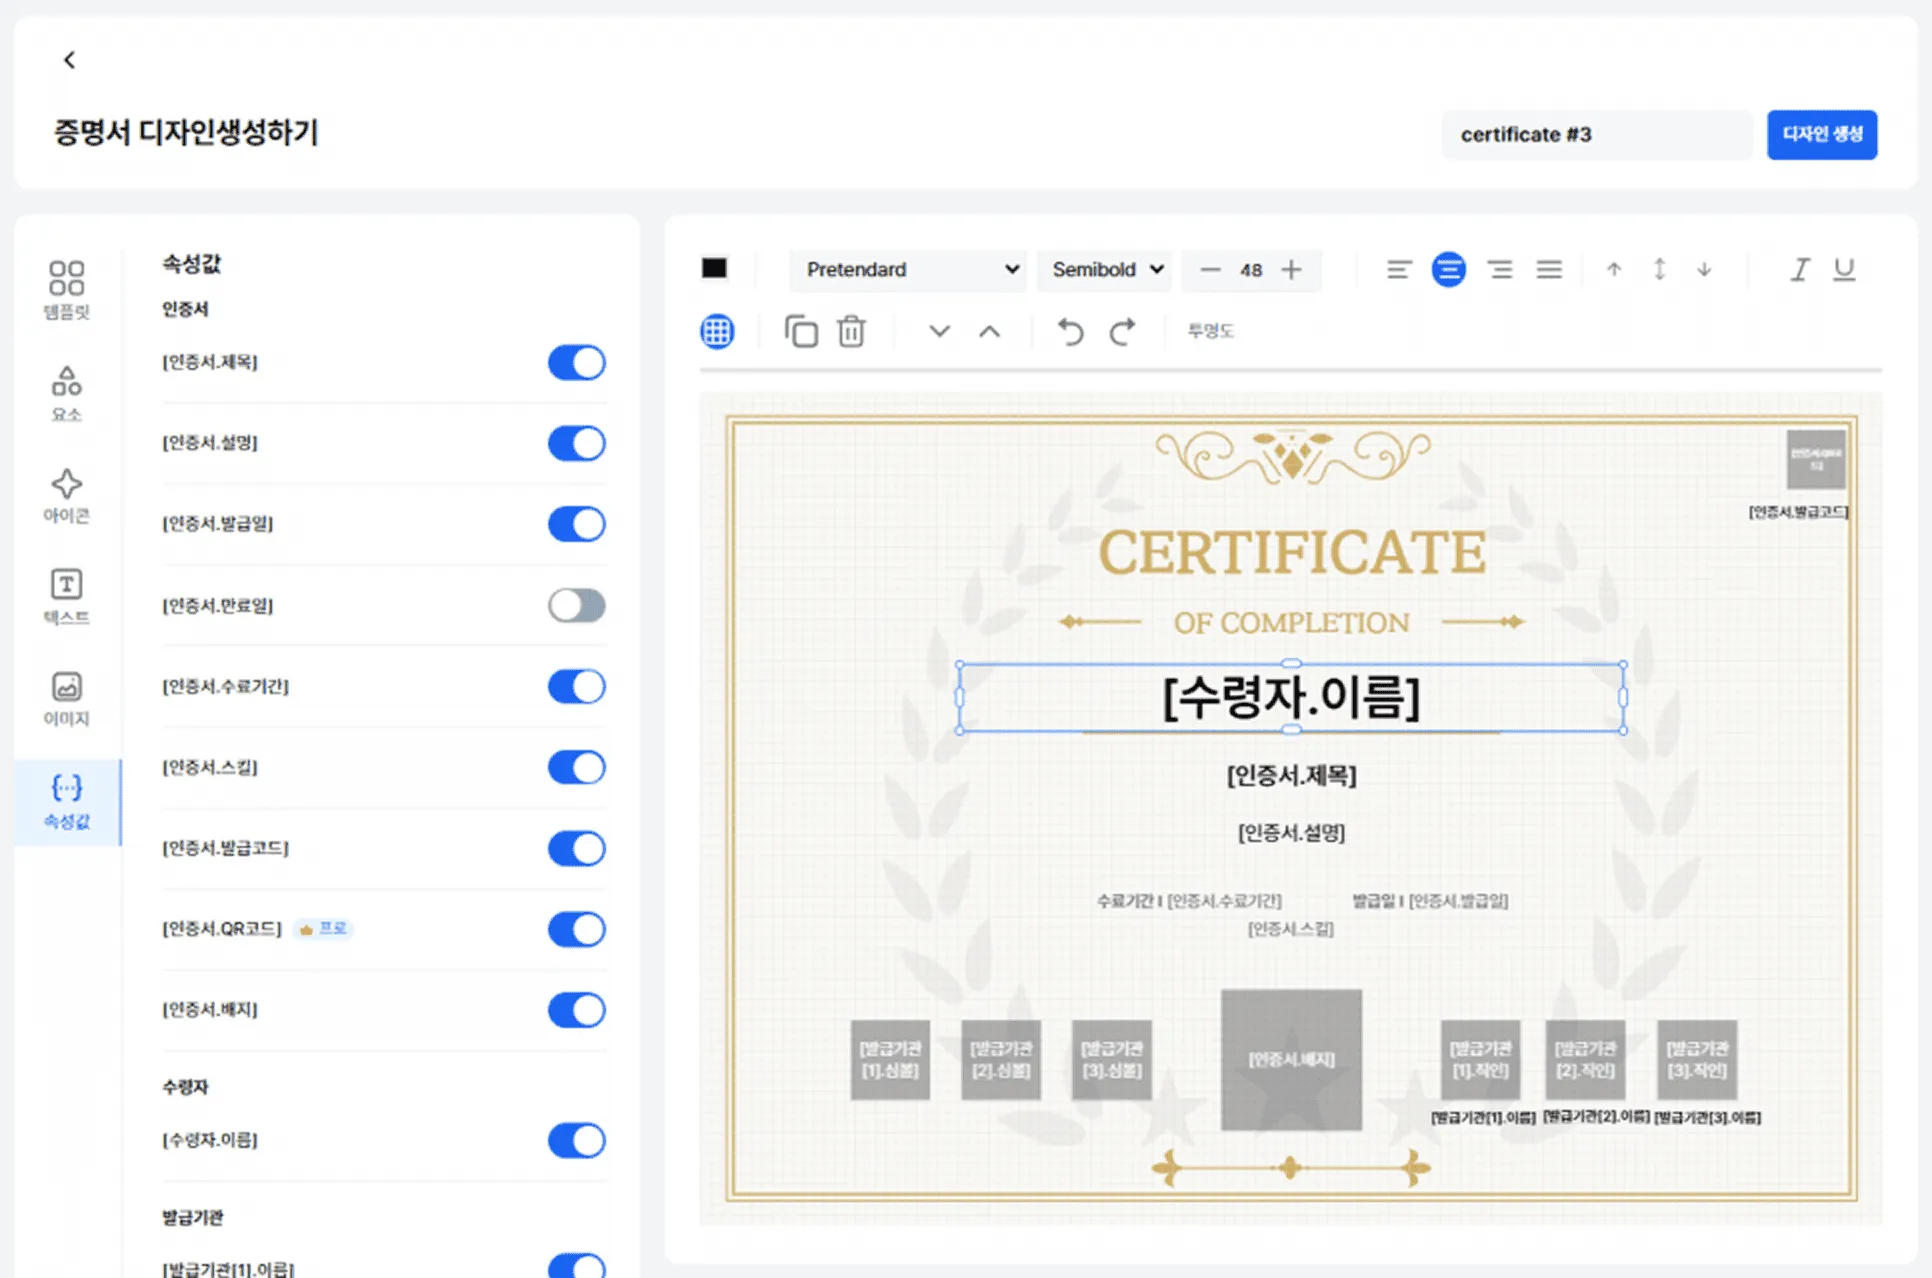
Task: Select the [인증서.발급코드] text on canvas
Action: pos(1798,512)
